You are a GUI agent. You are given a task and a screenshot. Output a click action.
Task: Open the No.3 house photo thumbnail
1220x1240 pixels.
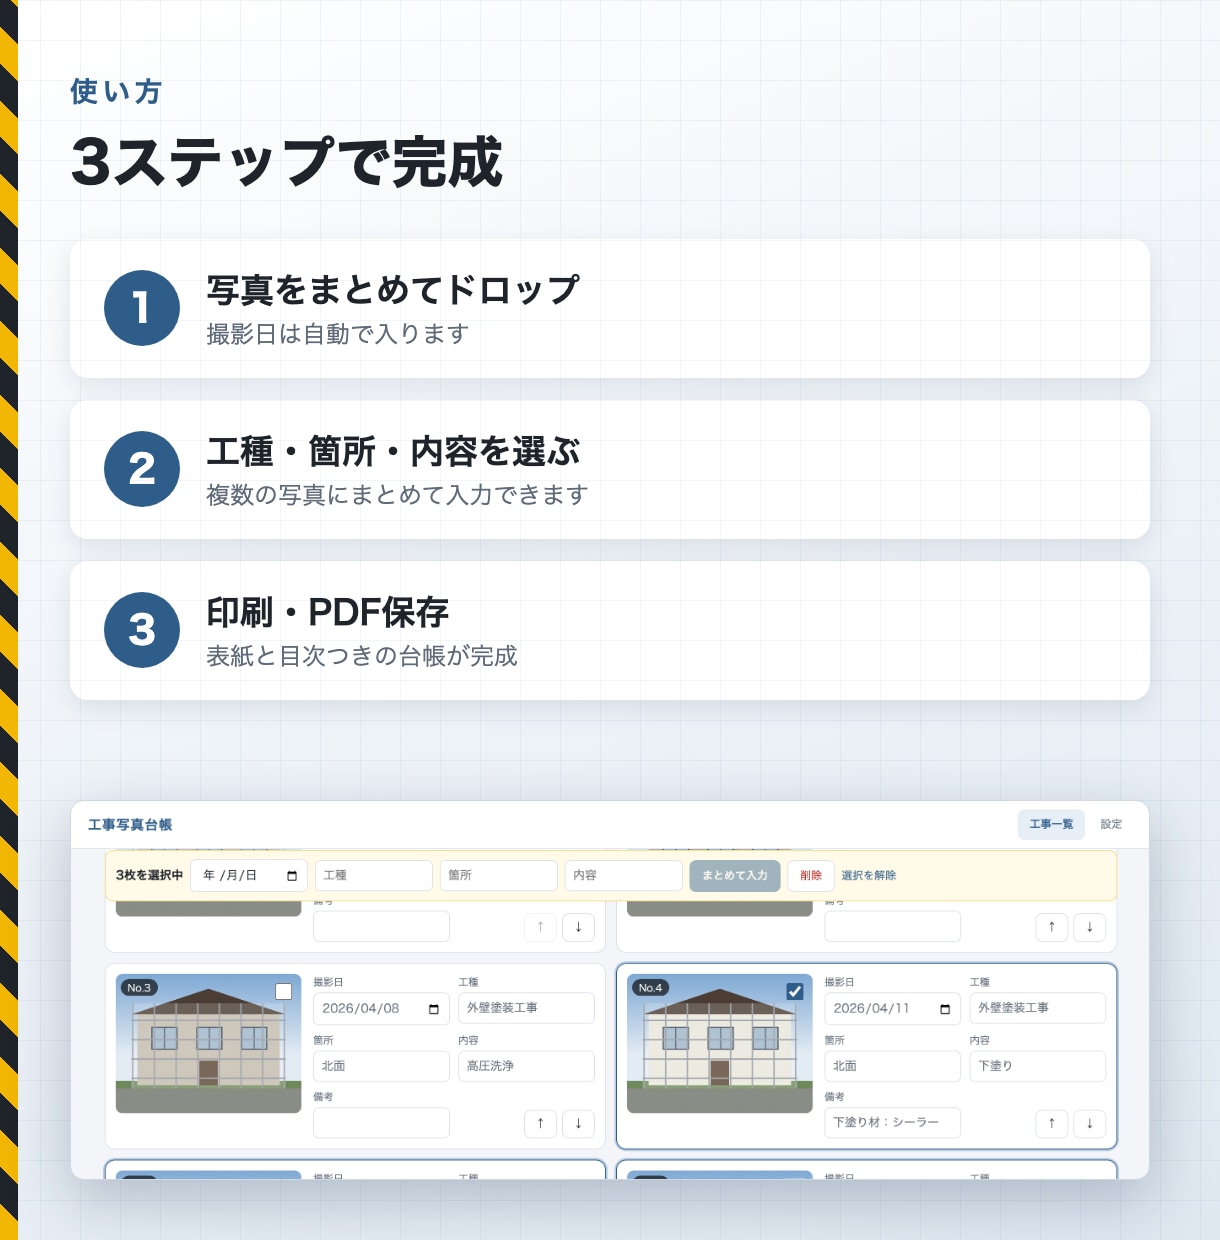pos(208,1044)
